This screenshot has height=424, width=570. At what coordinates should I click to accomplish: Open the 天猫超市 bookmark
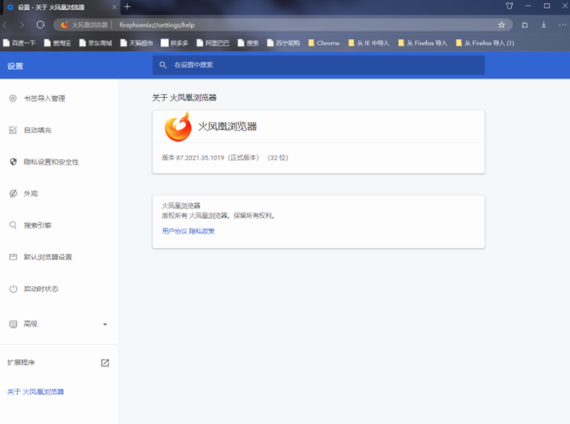(137, 43)
